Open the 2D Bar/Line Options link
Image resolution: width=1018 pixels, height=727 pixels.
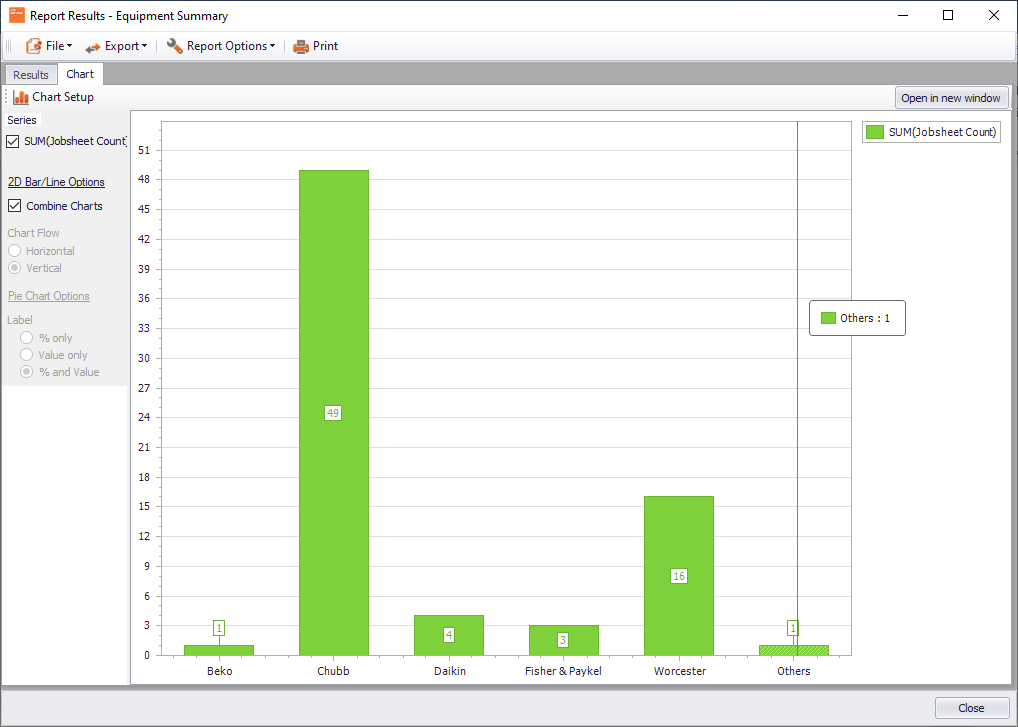pos(56,182)
